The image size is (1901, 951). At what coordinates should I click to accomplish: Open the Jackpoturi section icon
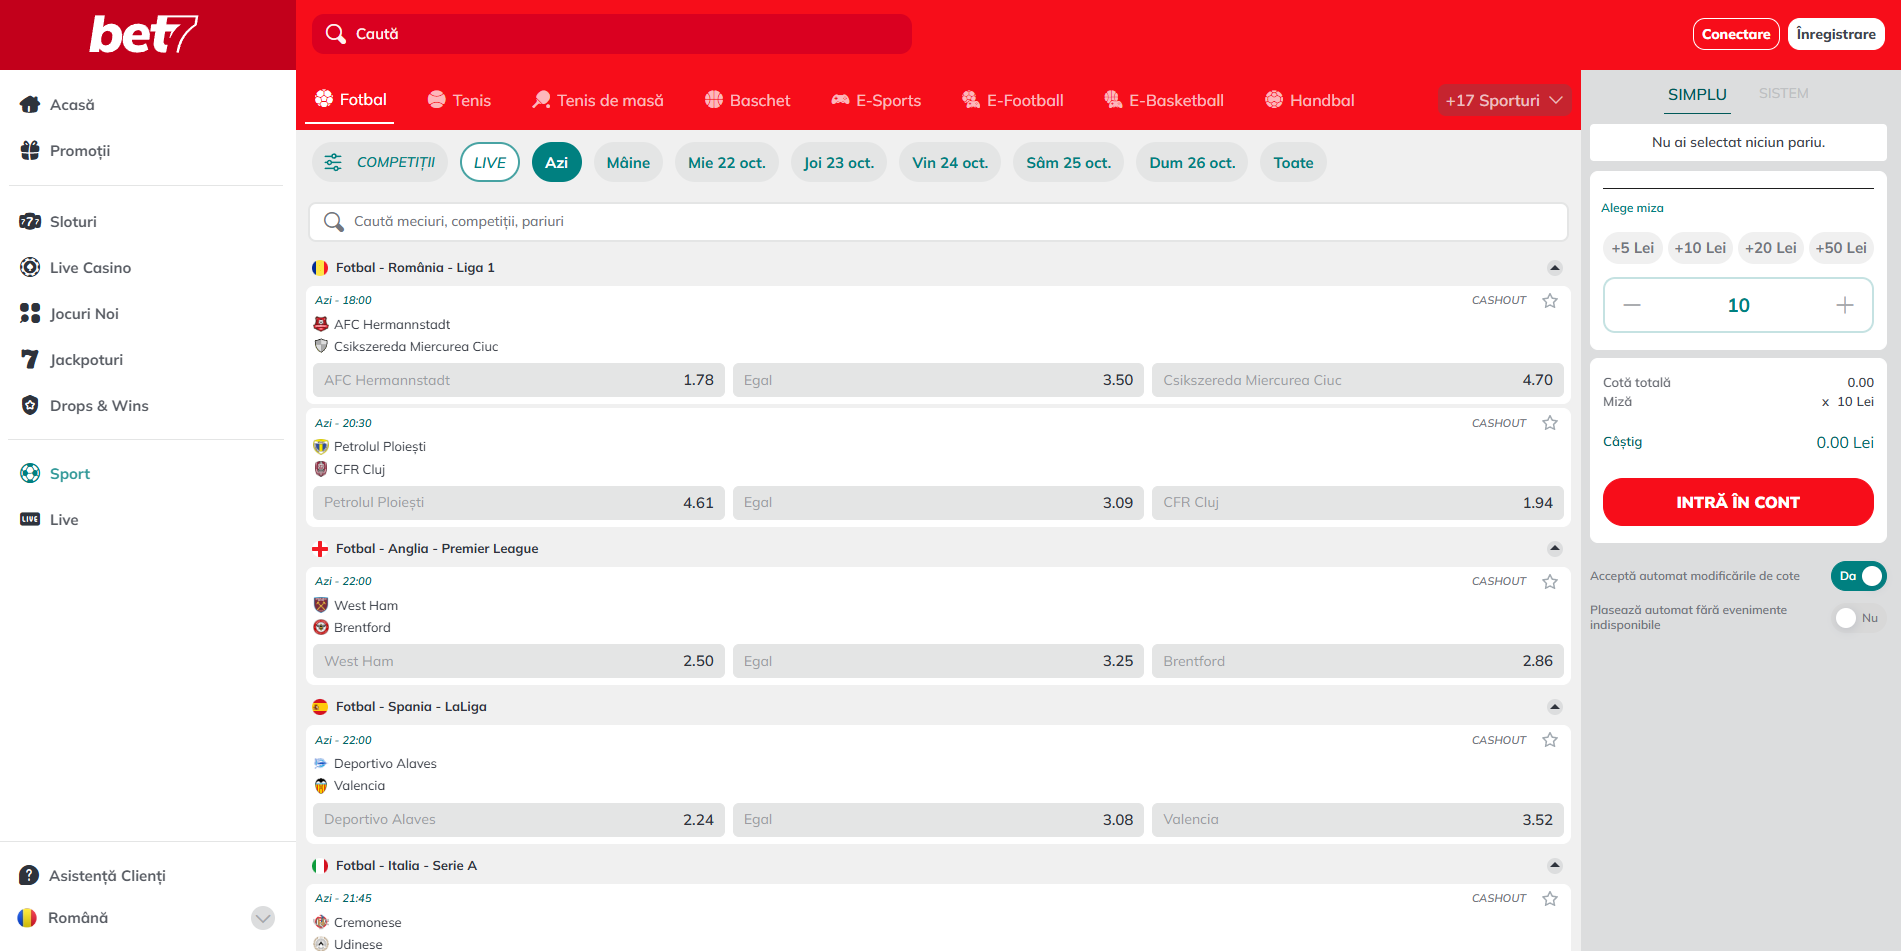pyautogui.click(x=30, y=359)
